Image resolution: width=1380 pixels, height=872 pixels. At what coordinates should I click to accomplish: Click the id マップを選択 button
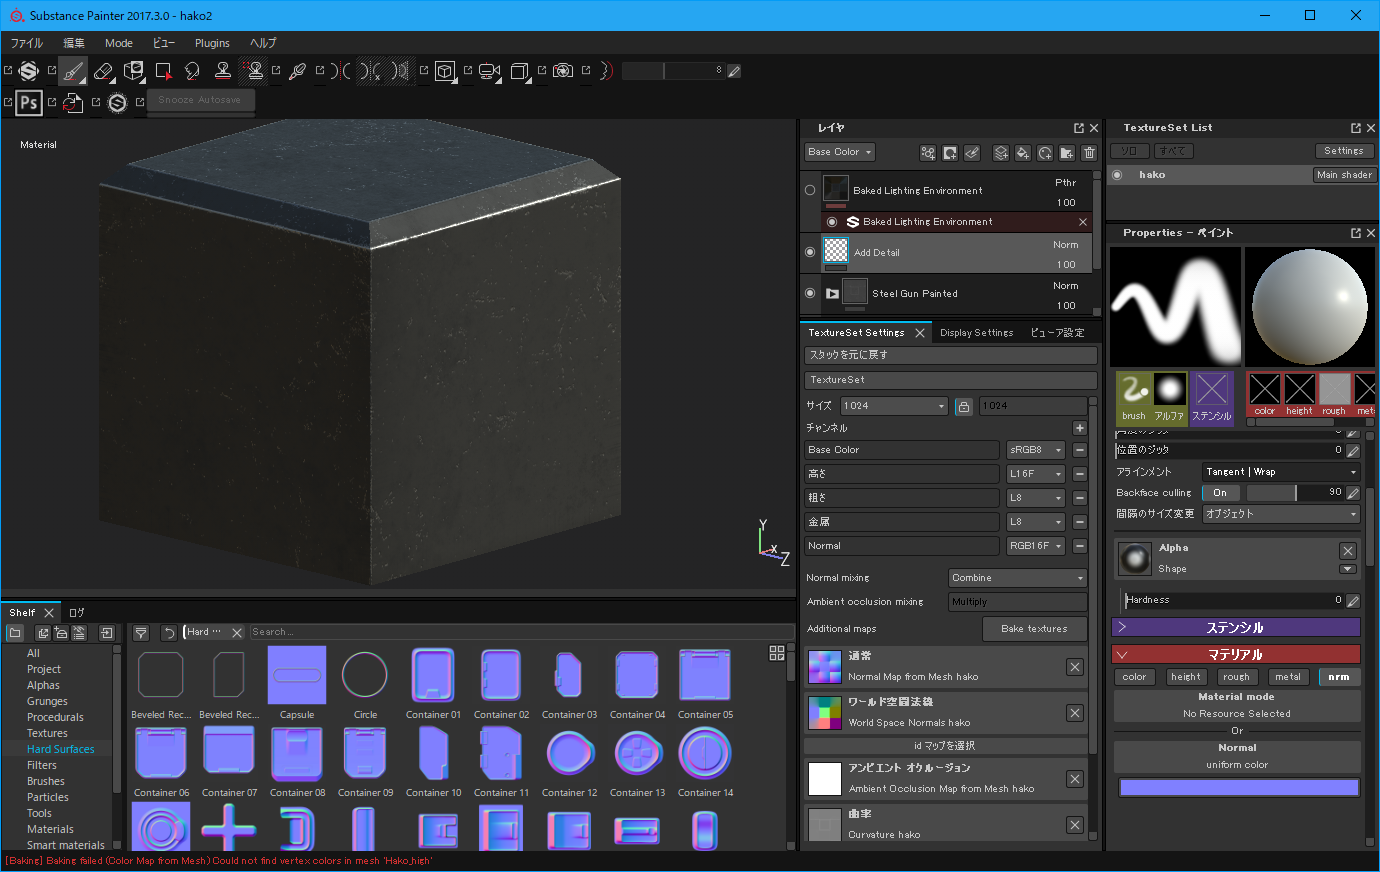tap(944, 746)
